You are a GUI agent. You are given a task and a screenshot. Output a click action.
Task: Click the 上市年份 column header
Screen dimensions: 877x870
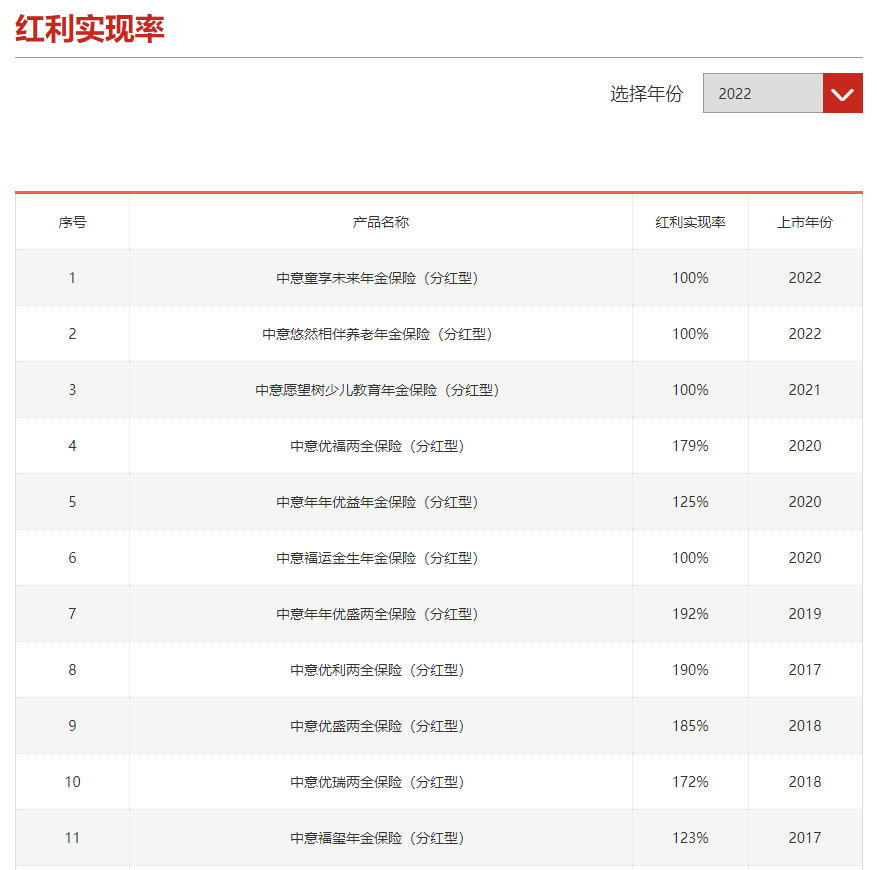[x=805, y=222]
